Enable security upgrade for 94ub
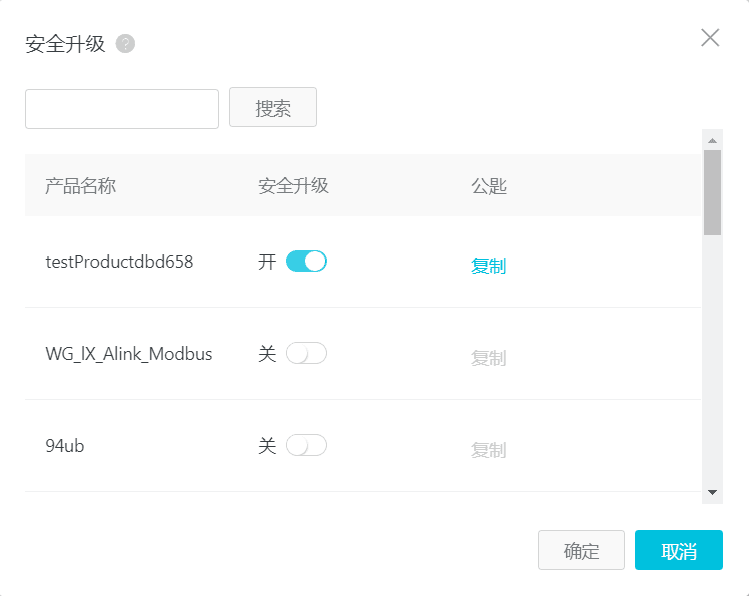The height and width of the screenshot is (596, 749). tap(306, 446)
